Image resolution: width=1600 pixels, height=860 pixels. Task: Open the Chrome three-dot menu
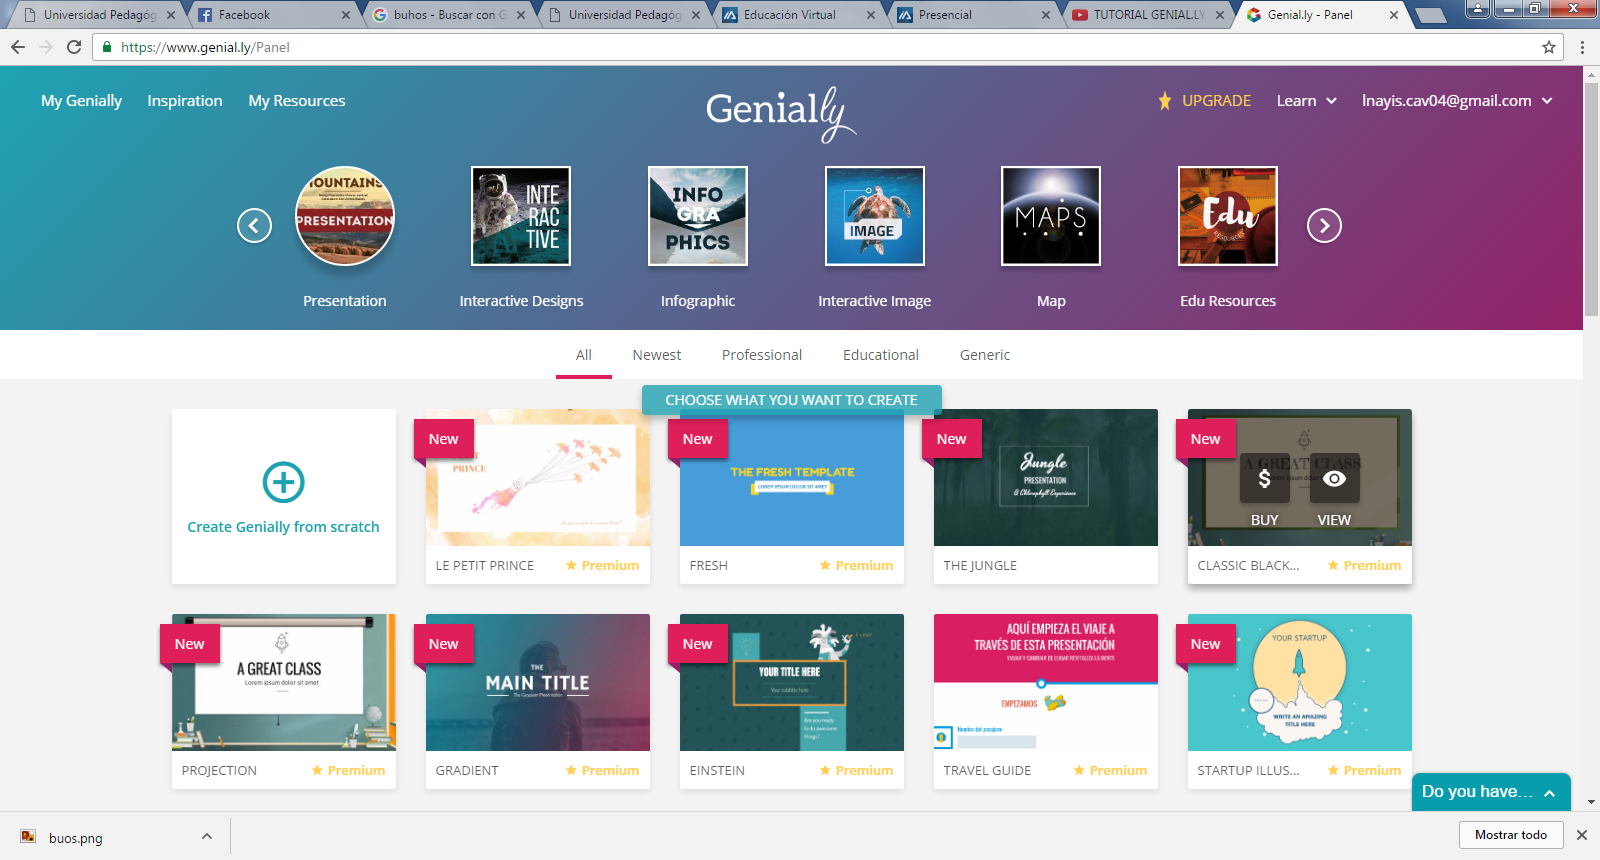1582,47
